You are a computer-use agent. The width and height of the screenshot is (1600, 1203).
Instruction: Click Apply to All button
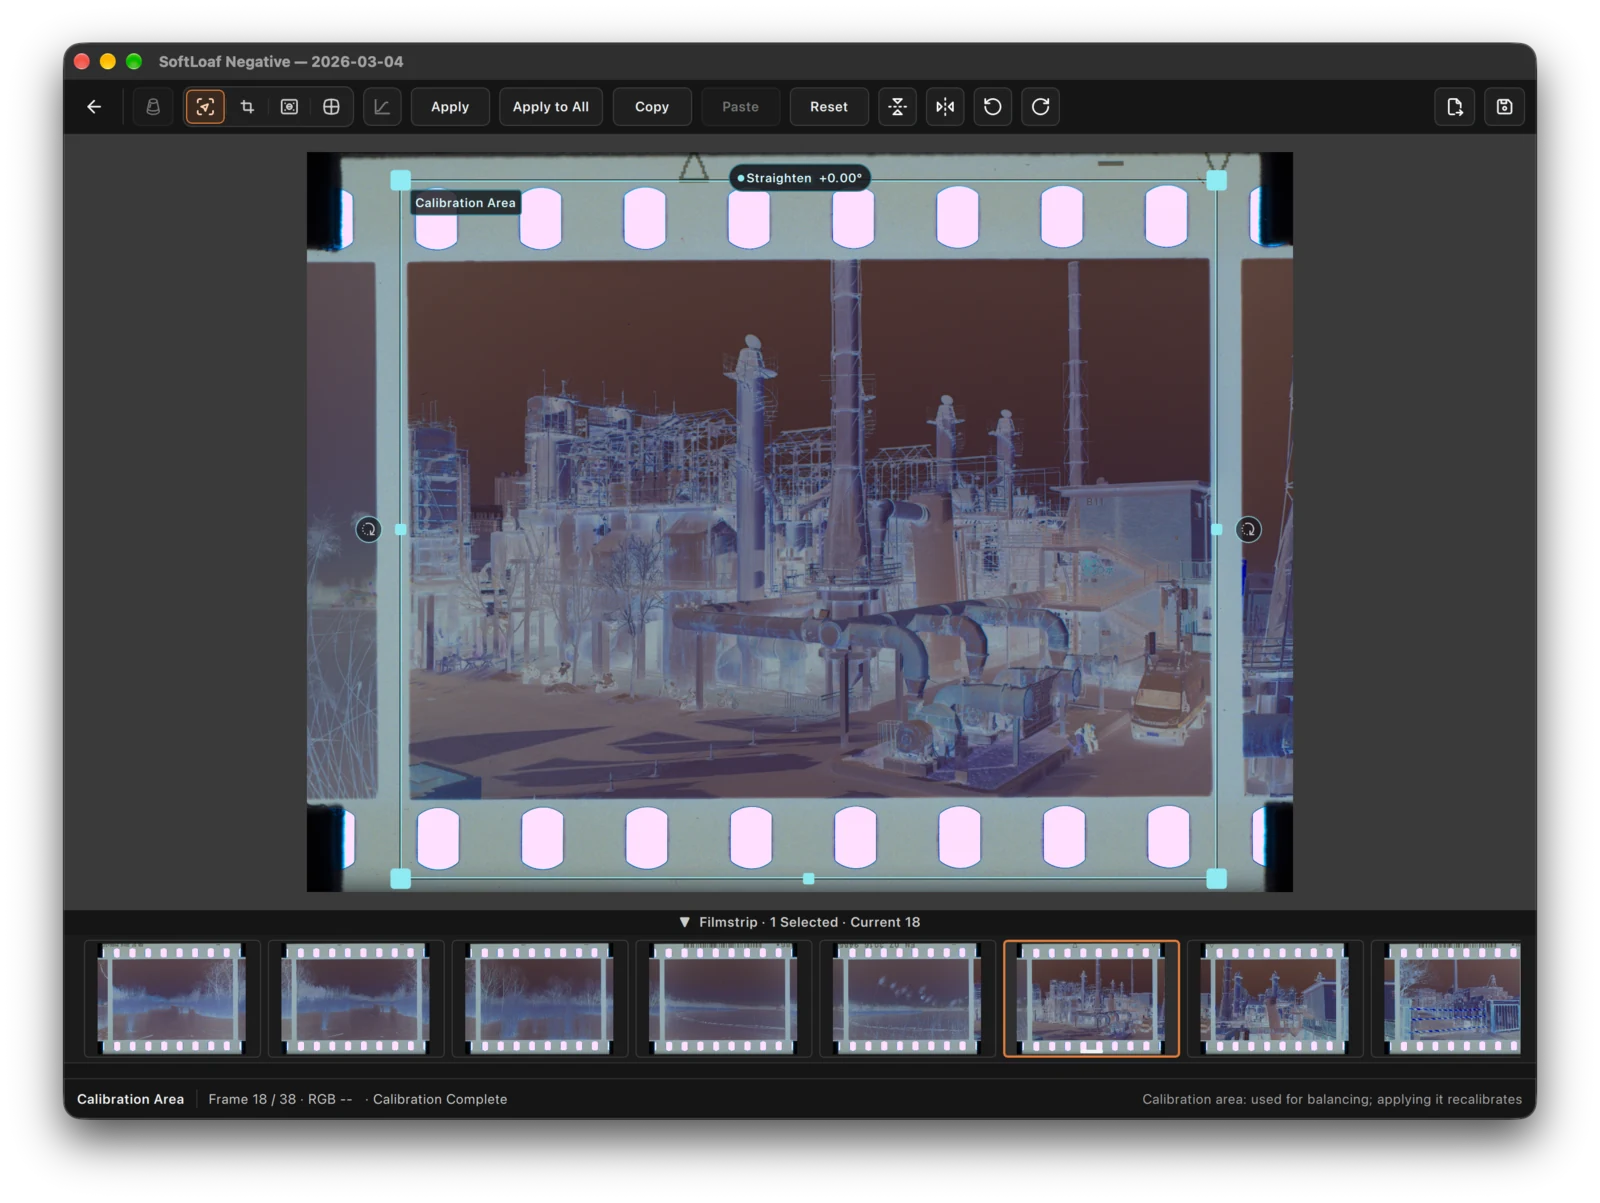(x=551, y=107)
